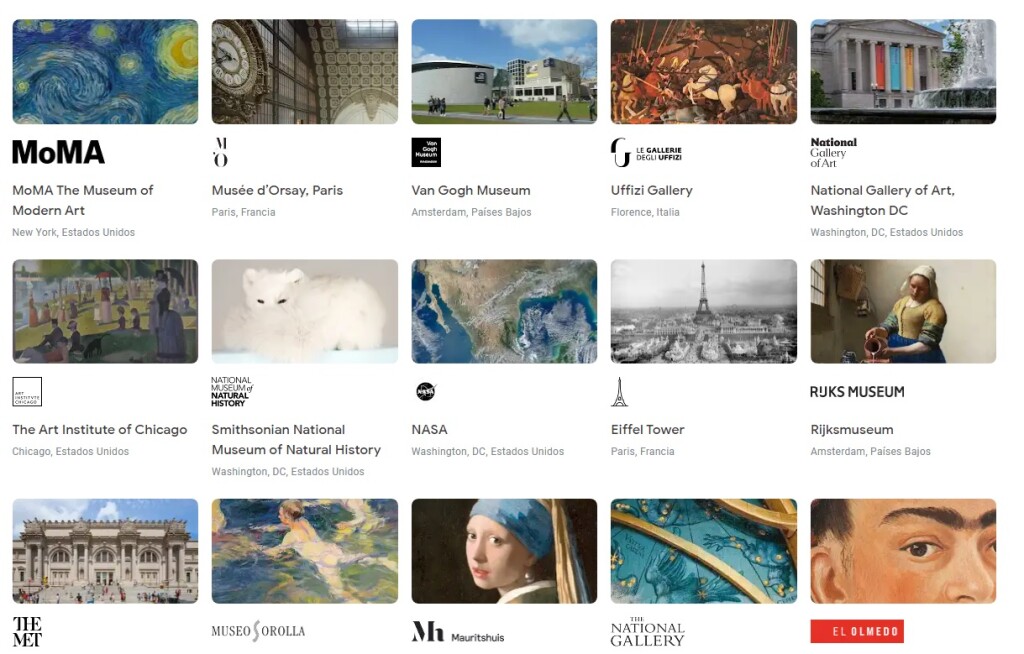Click the Chicago, Estados Unidos location text

[x=71, y=451]
